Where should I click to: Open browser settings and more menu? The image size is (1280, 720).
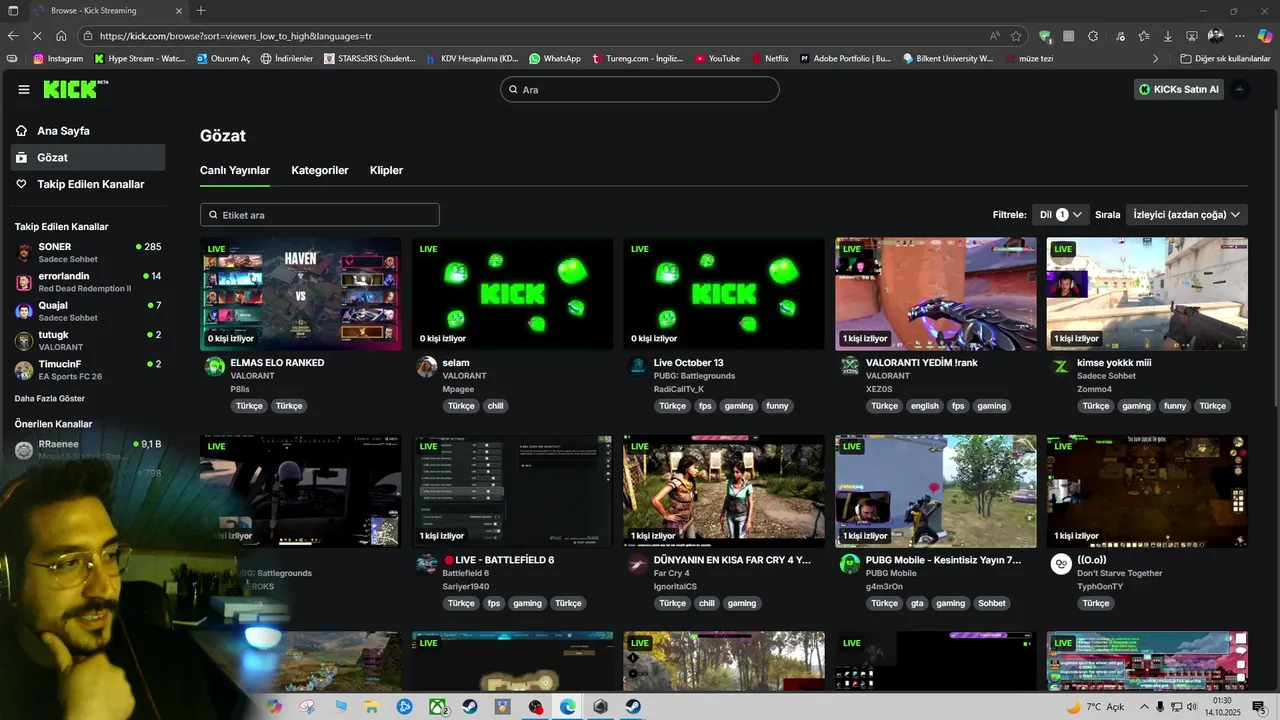1240,36
